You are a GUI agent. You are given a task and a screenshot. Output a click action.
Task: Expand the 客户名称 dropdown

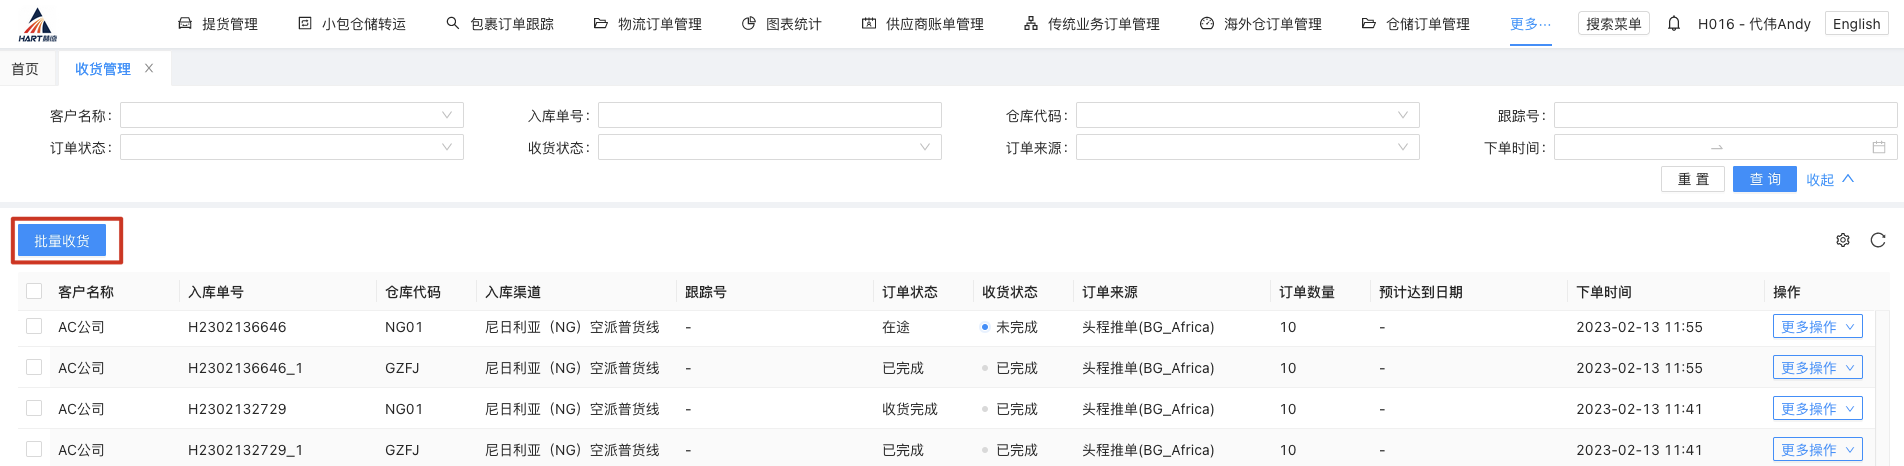[x=291, y=115]
